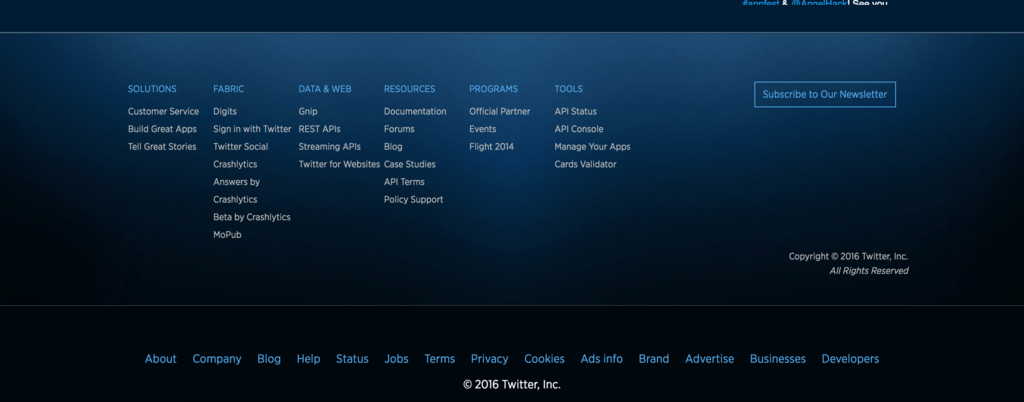Open Manage Your Apps link
This screenshot has width=1024, height=402.
tap(592, 147)
